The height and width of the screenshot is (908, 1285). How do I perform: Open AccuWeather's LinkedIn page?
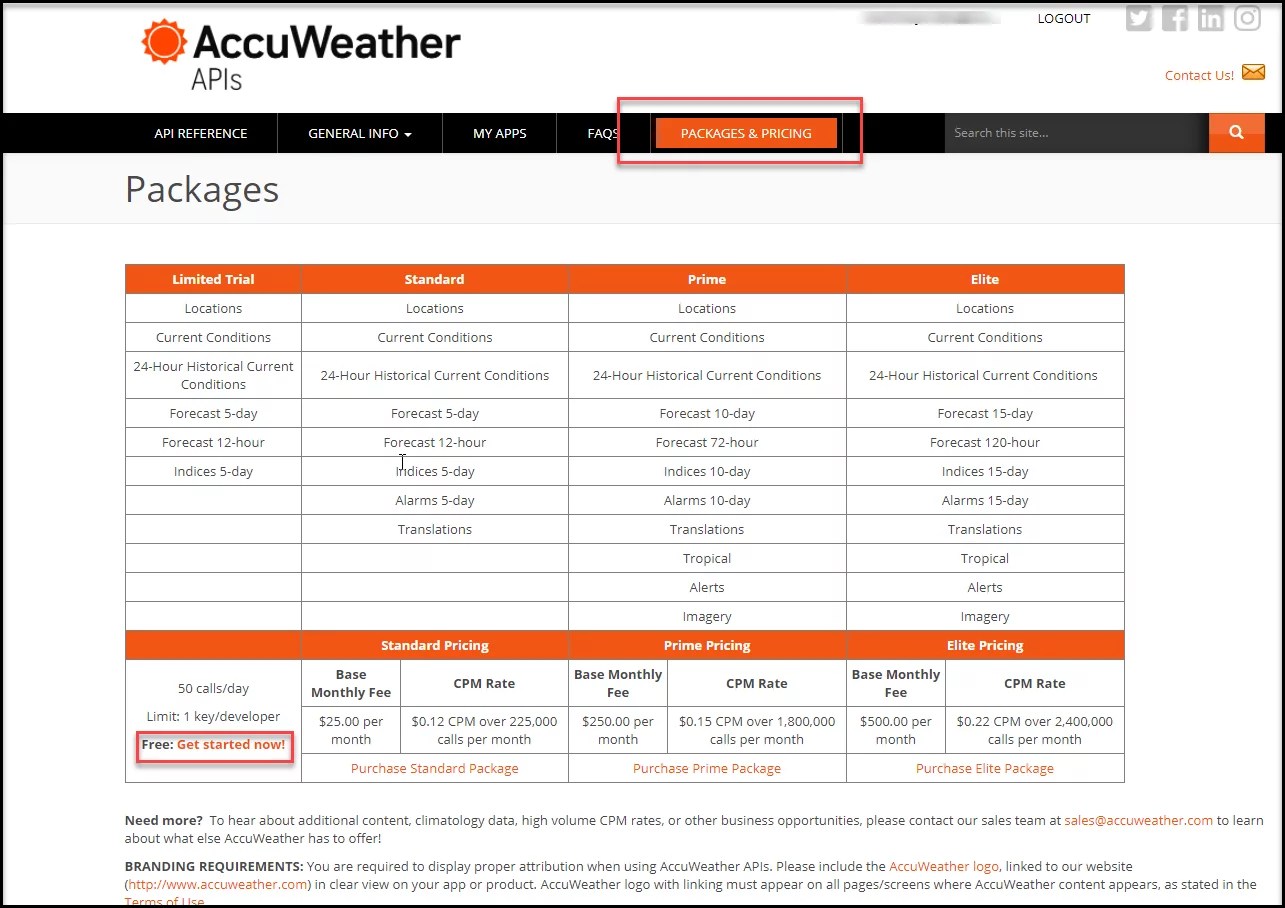tap(1211, 18)
